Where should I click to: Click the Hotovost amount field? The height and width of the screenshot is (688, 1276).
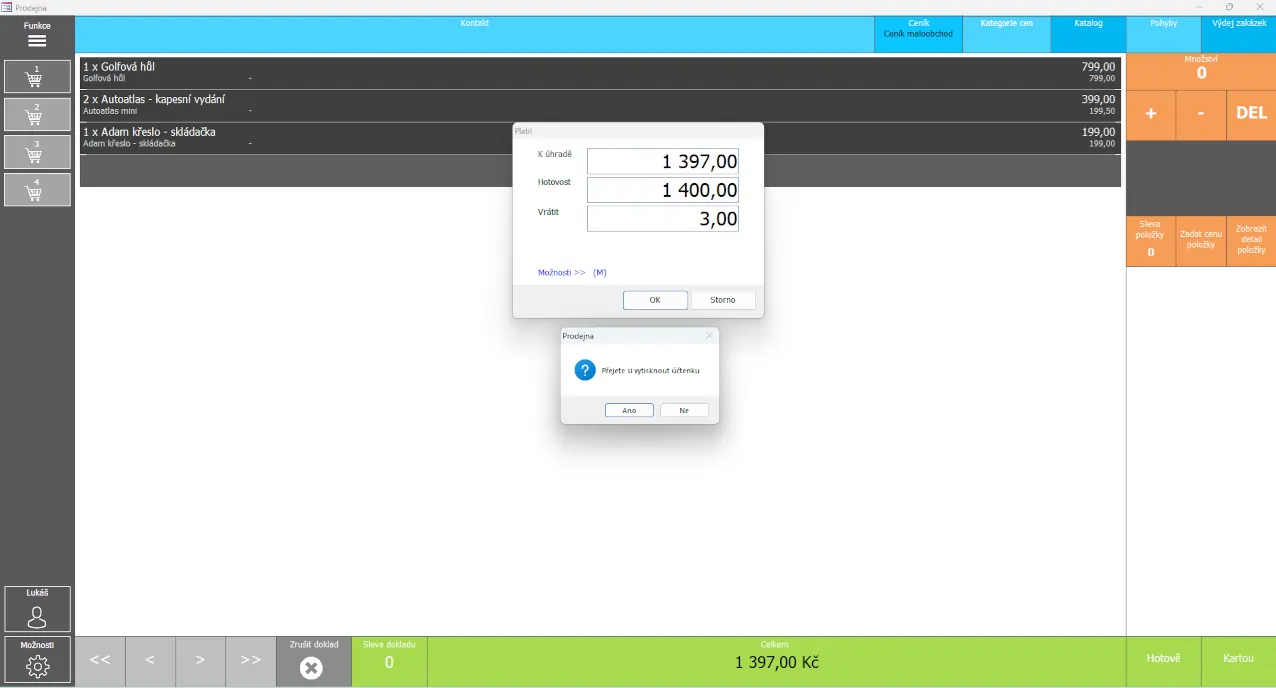coord(662,190)
